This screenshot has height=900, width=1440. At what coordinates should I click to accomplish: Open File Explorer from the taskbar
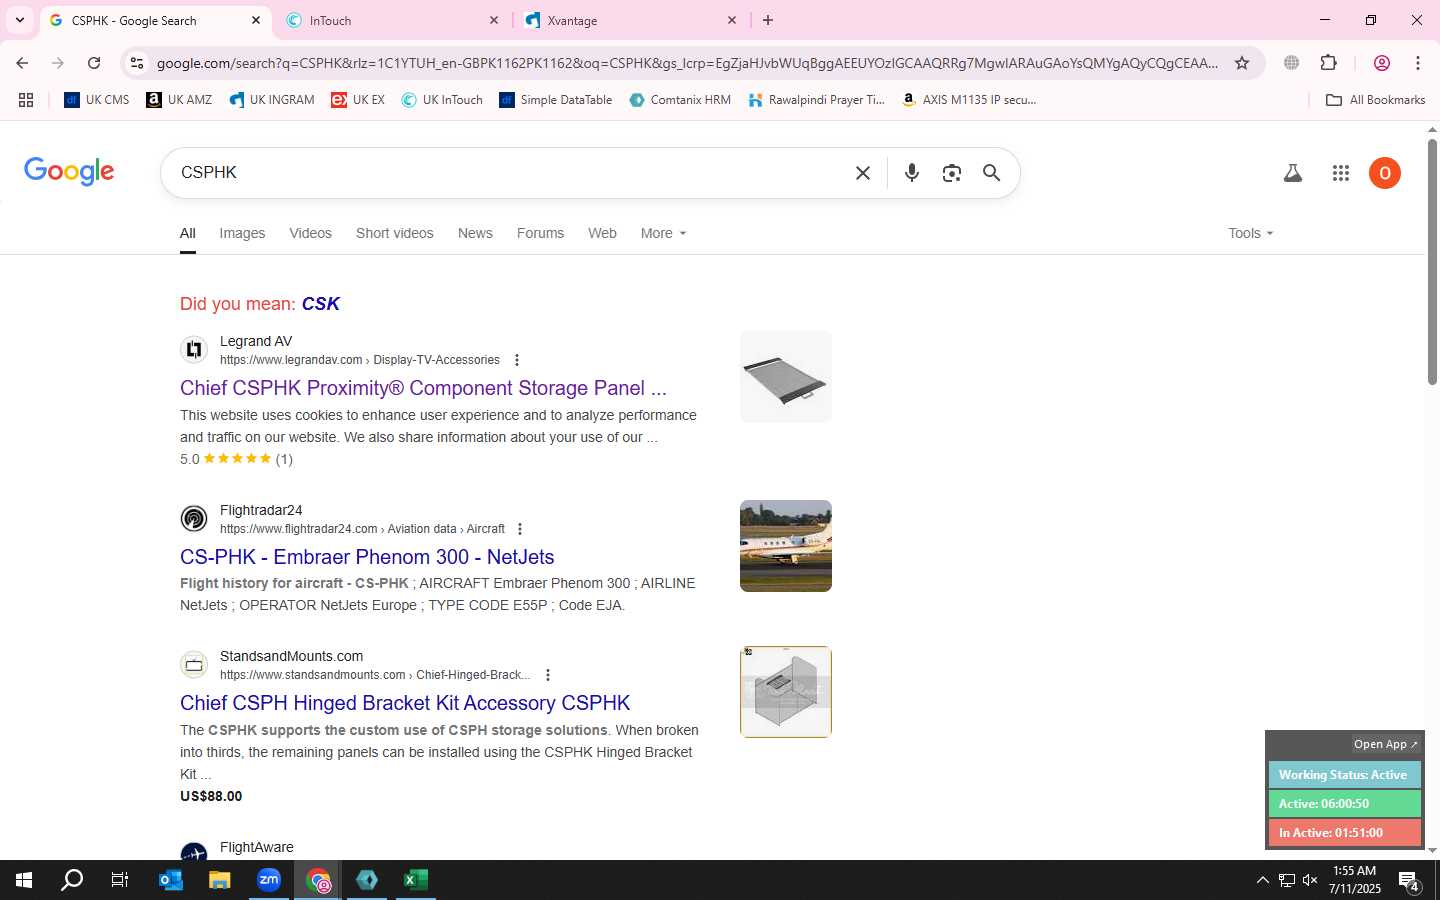[x=220, y=880]
